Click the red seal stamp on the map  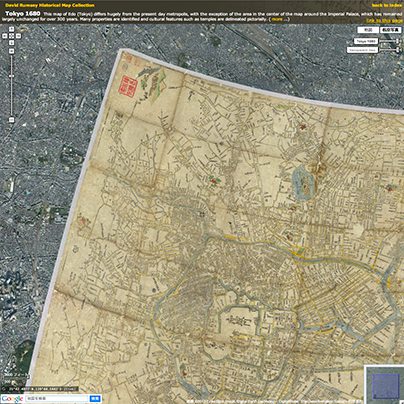[129, 86]
